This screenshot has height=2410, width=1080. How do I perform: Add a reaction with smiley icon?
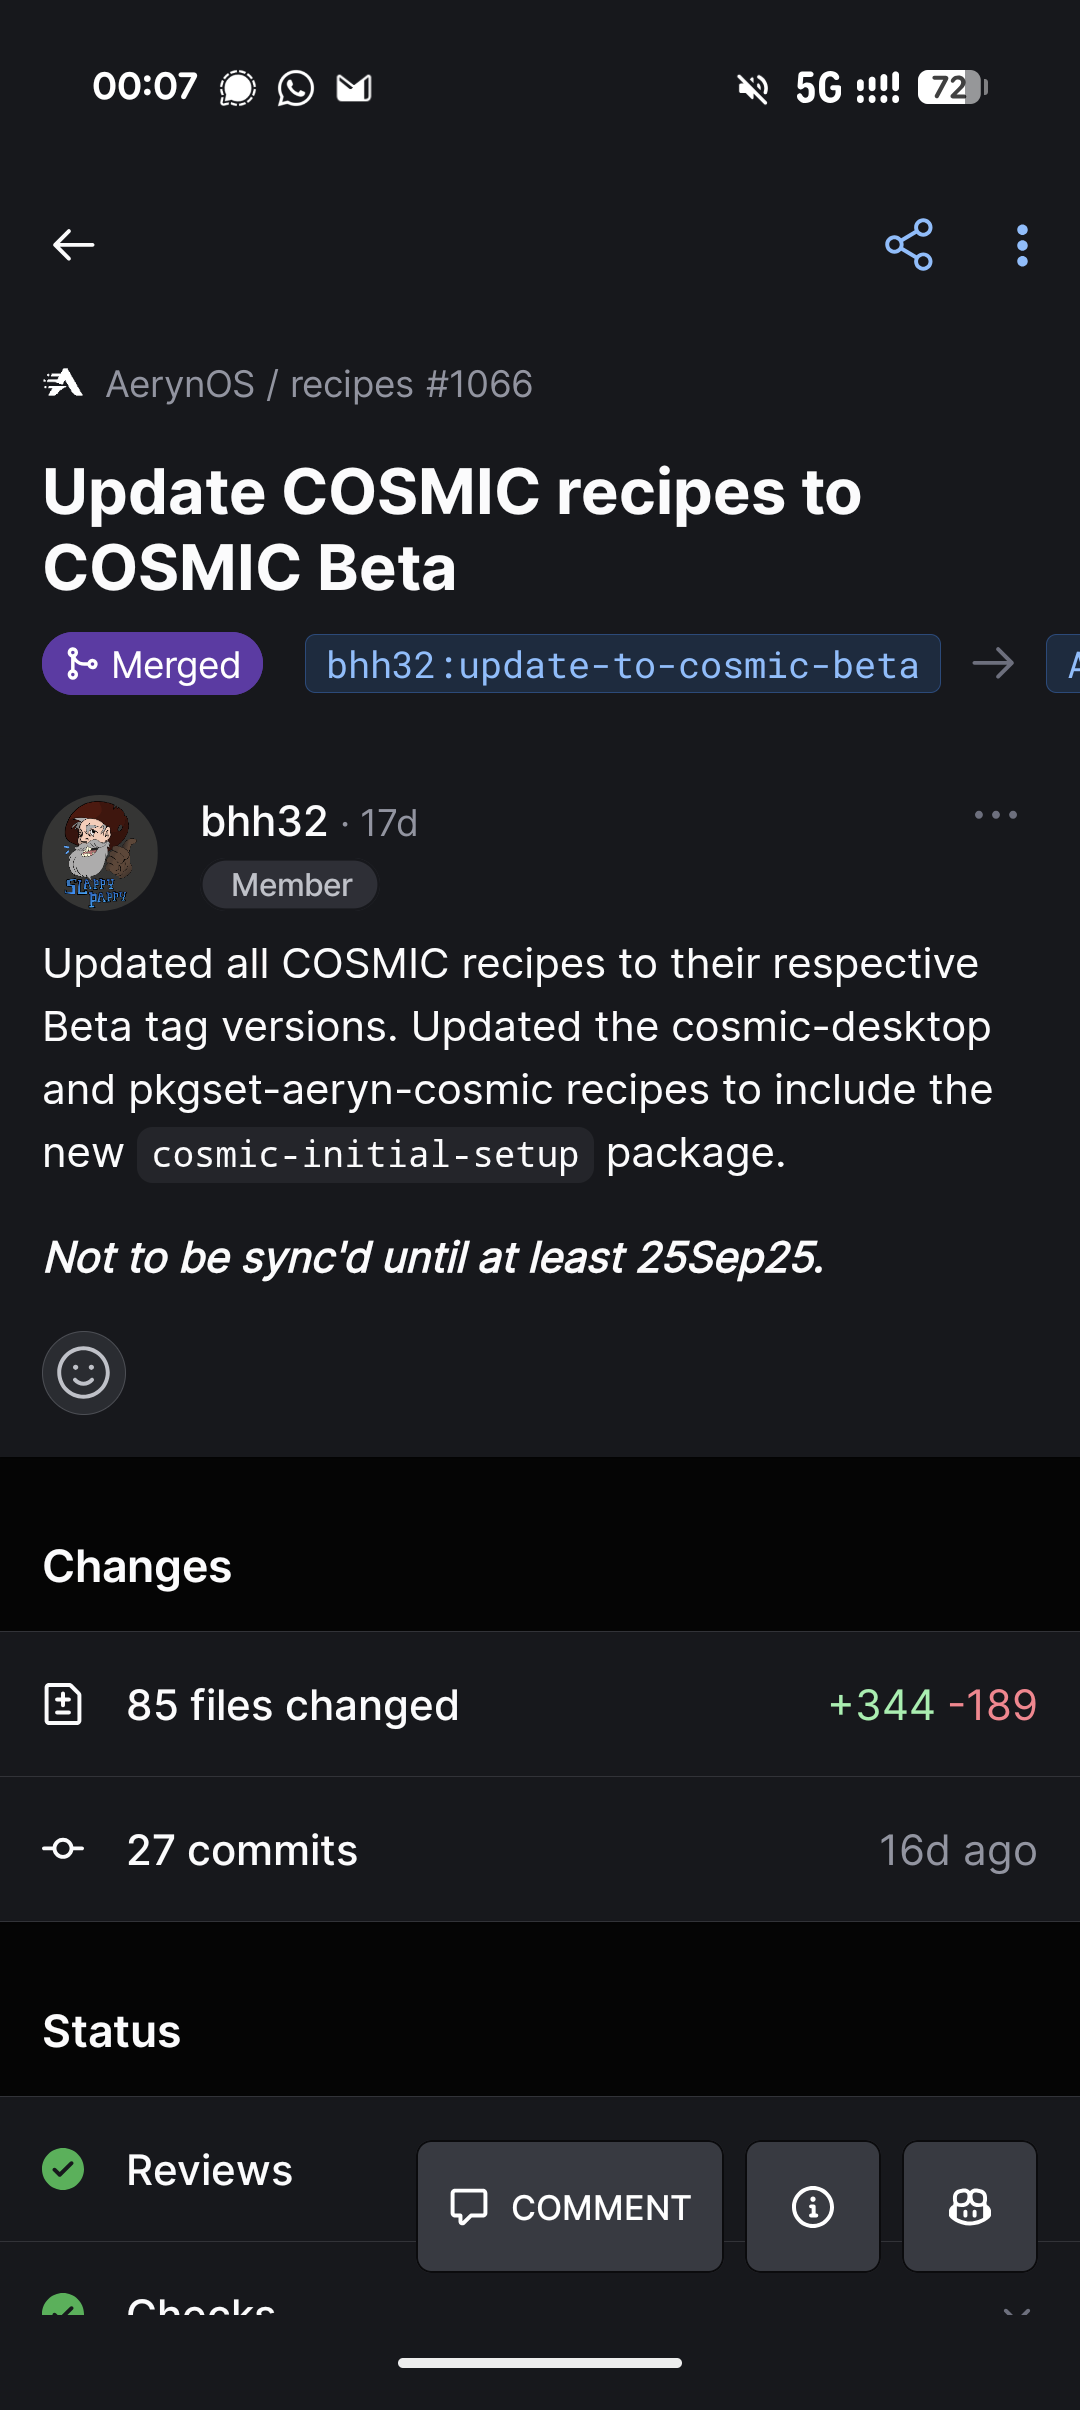click(x=84, y=1373)
